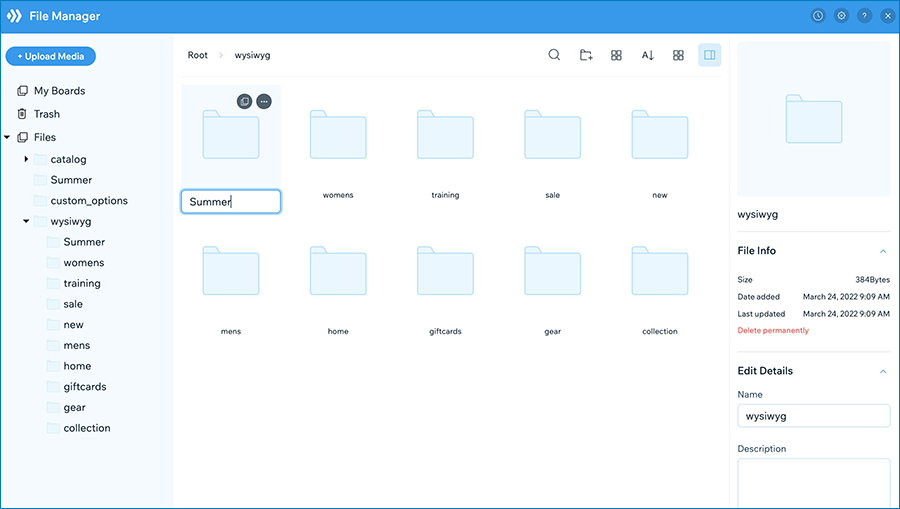Open the history clock icon in header
This screenshot has width=900, height=509.
click(x=818, y=16)
